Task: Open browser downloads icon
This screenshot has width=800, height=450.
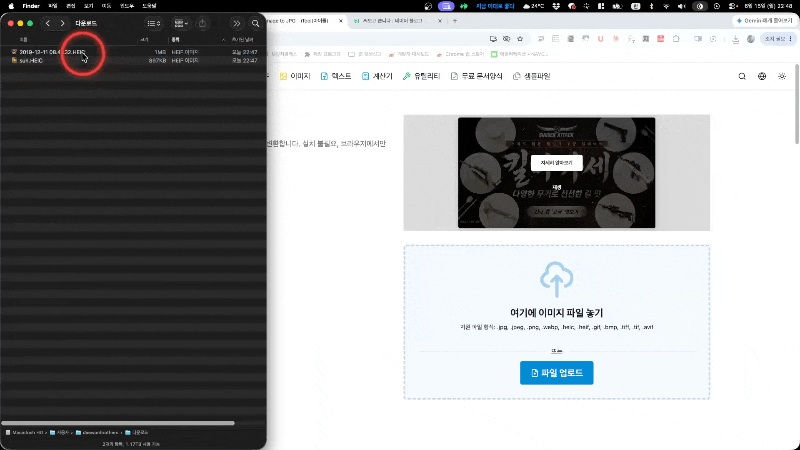Action: pyautogui.click(x=735, y=39)
